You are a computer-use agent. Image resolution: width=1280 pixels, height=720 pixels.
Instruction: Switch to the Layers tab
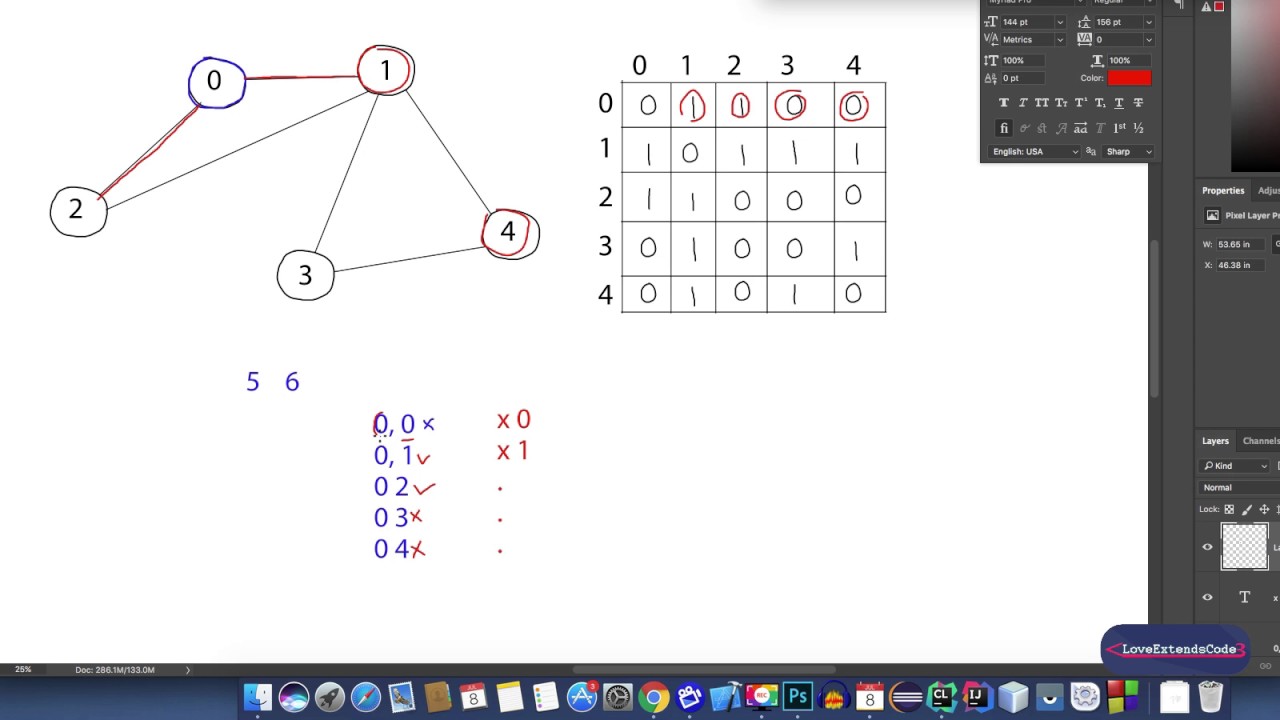(1215, 441)
